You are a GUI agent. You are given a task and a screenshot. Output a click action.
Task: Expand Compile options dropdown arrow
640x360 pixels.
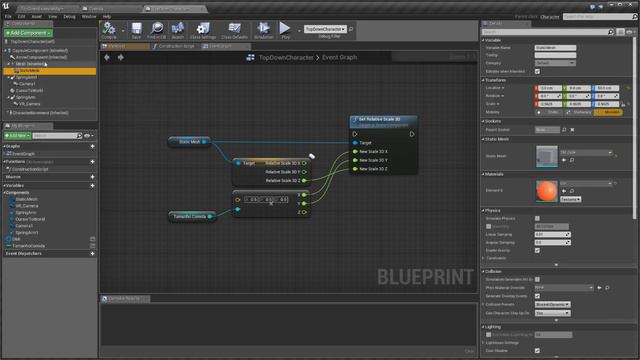[x=123, y=31]
